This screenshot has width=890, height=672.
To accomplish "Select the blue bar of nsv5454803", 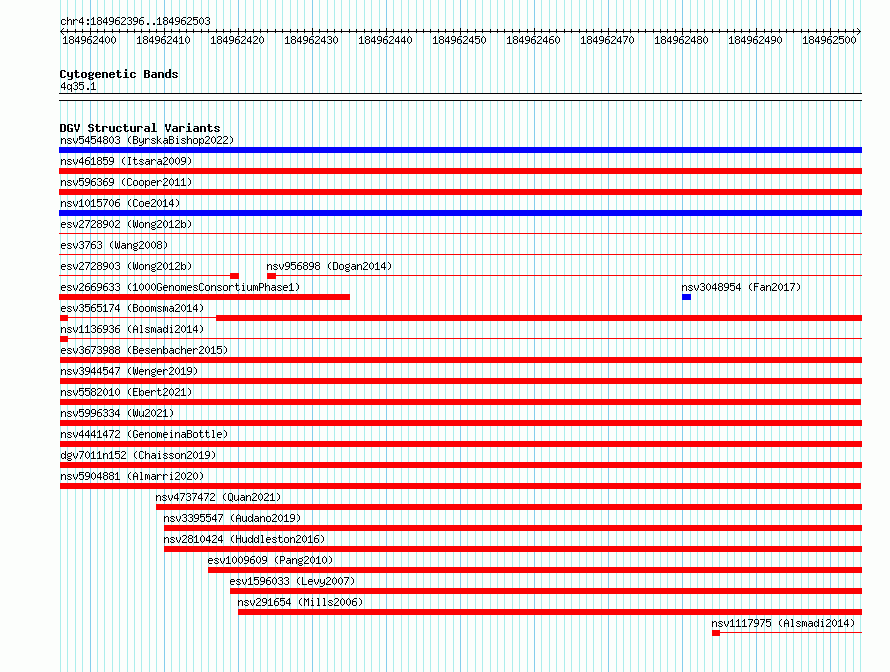I will 460,150.
